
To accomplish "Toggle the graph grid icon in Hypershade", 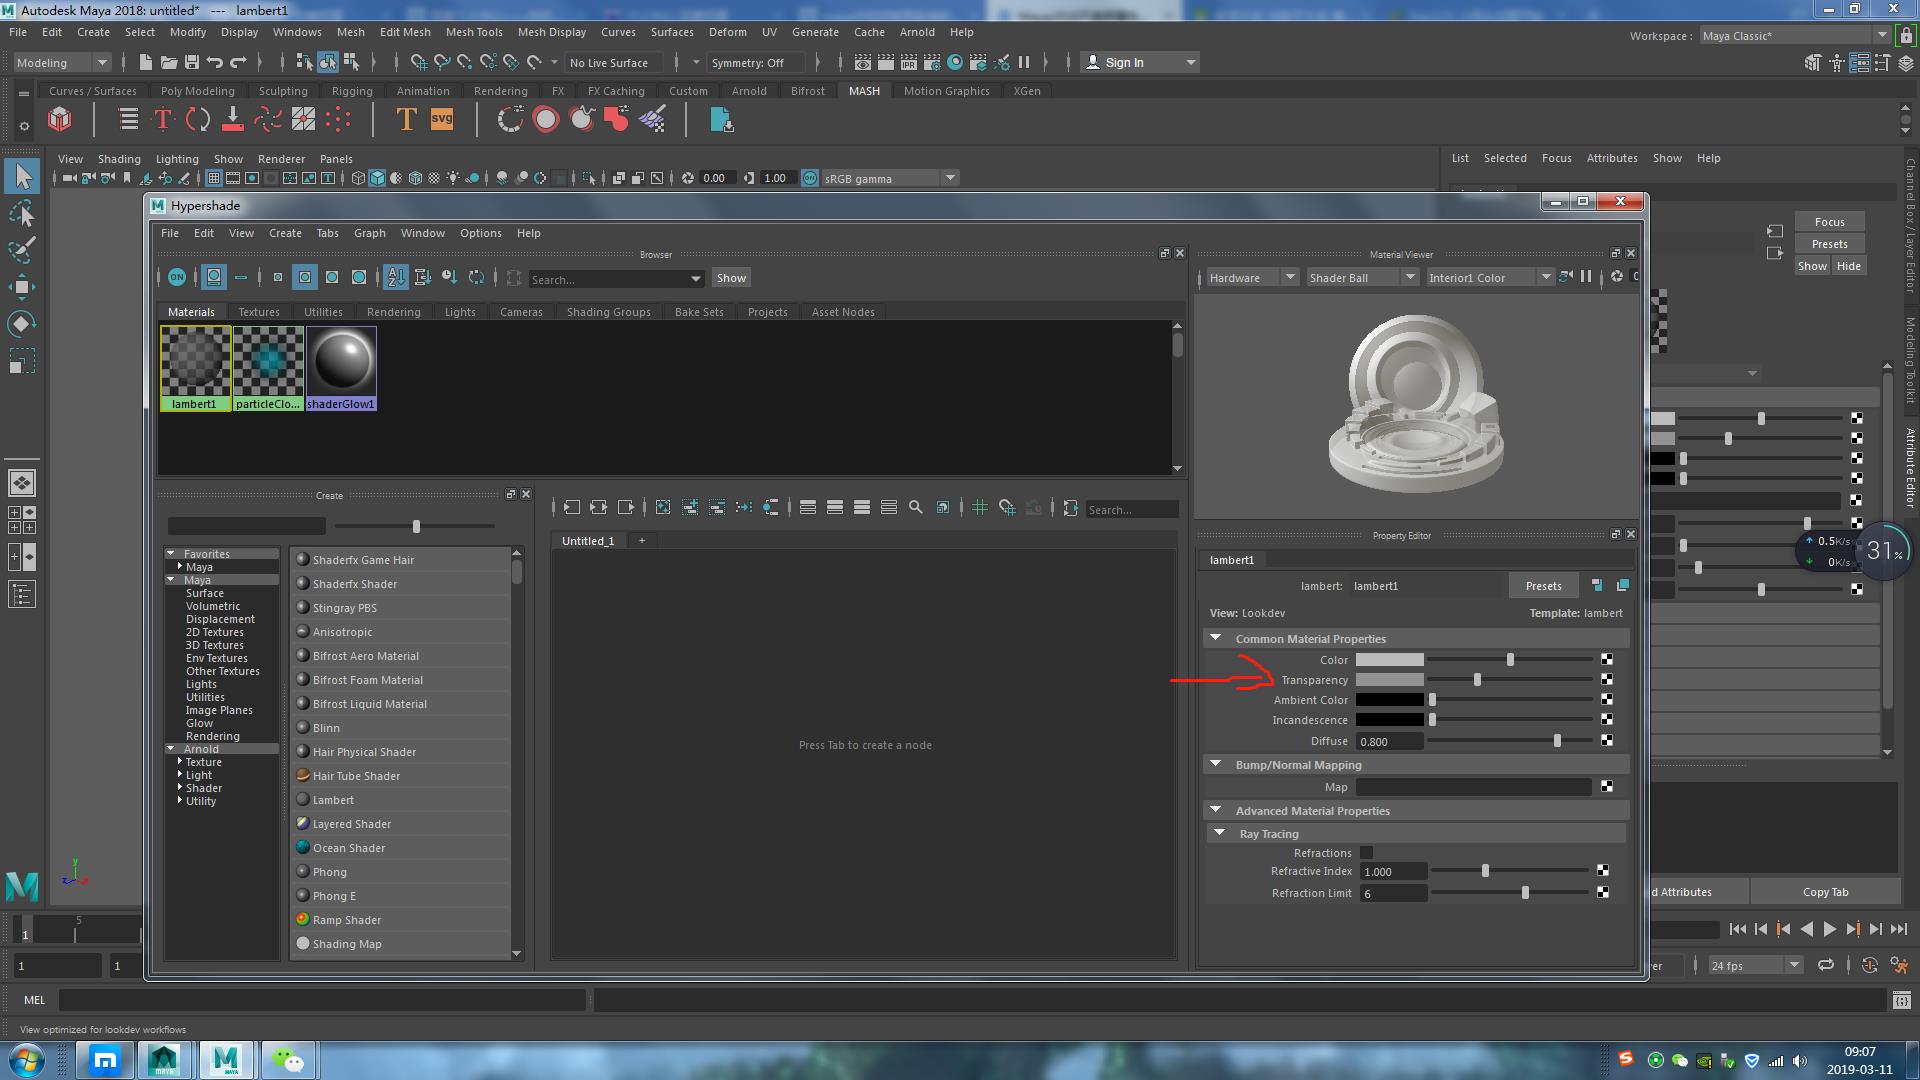I will coord(979,508).
